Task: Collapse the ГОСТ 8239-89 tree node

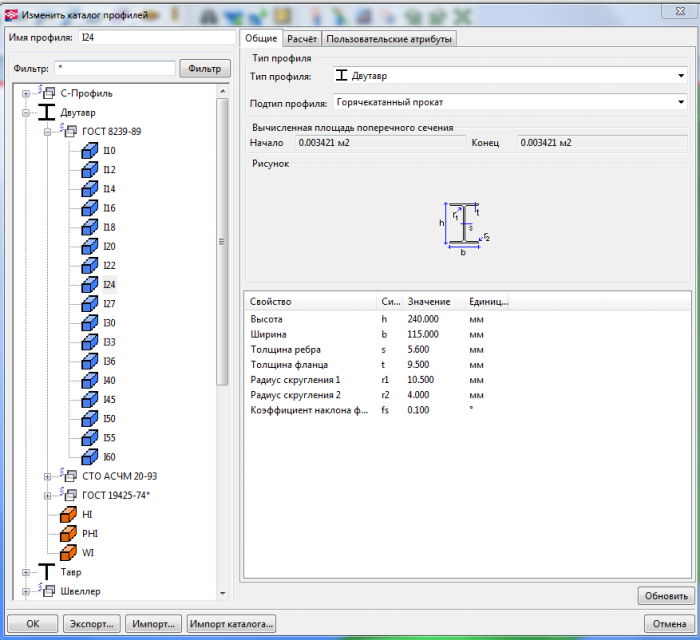Action: (47, 131)
